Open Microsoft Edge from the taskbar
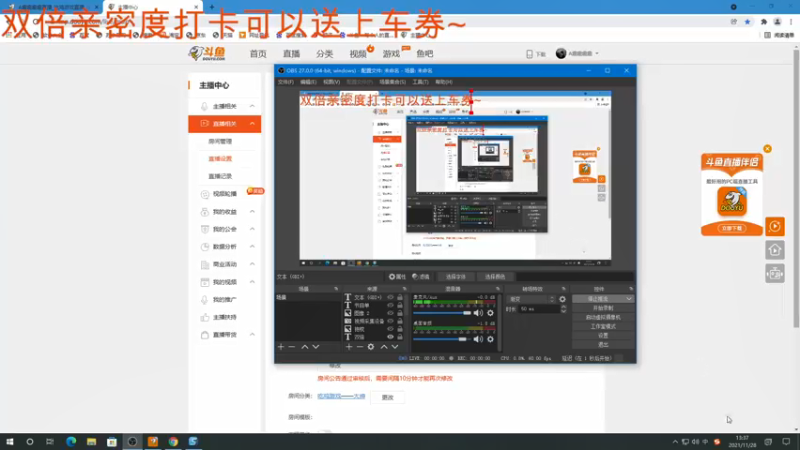 (x=71, y=441)
